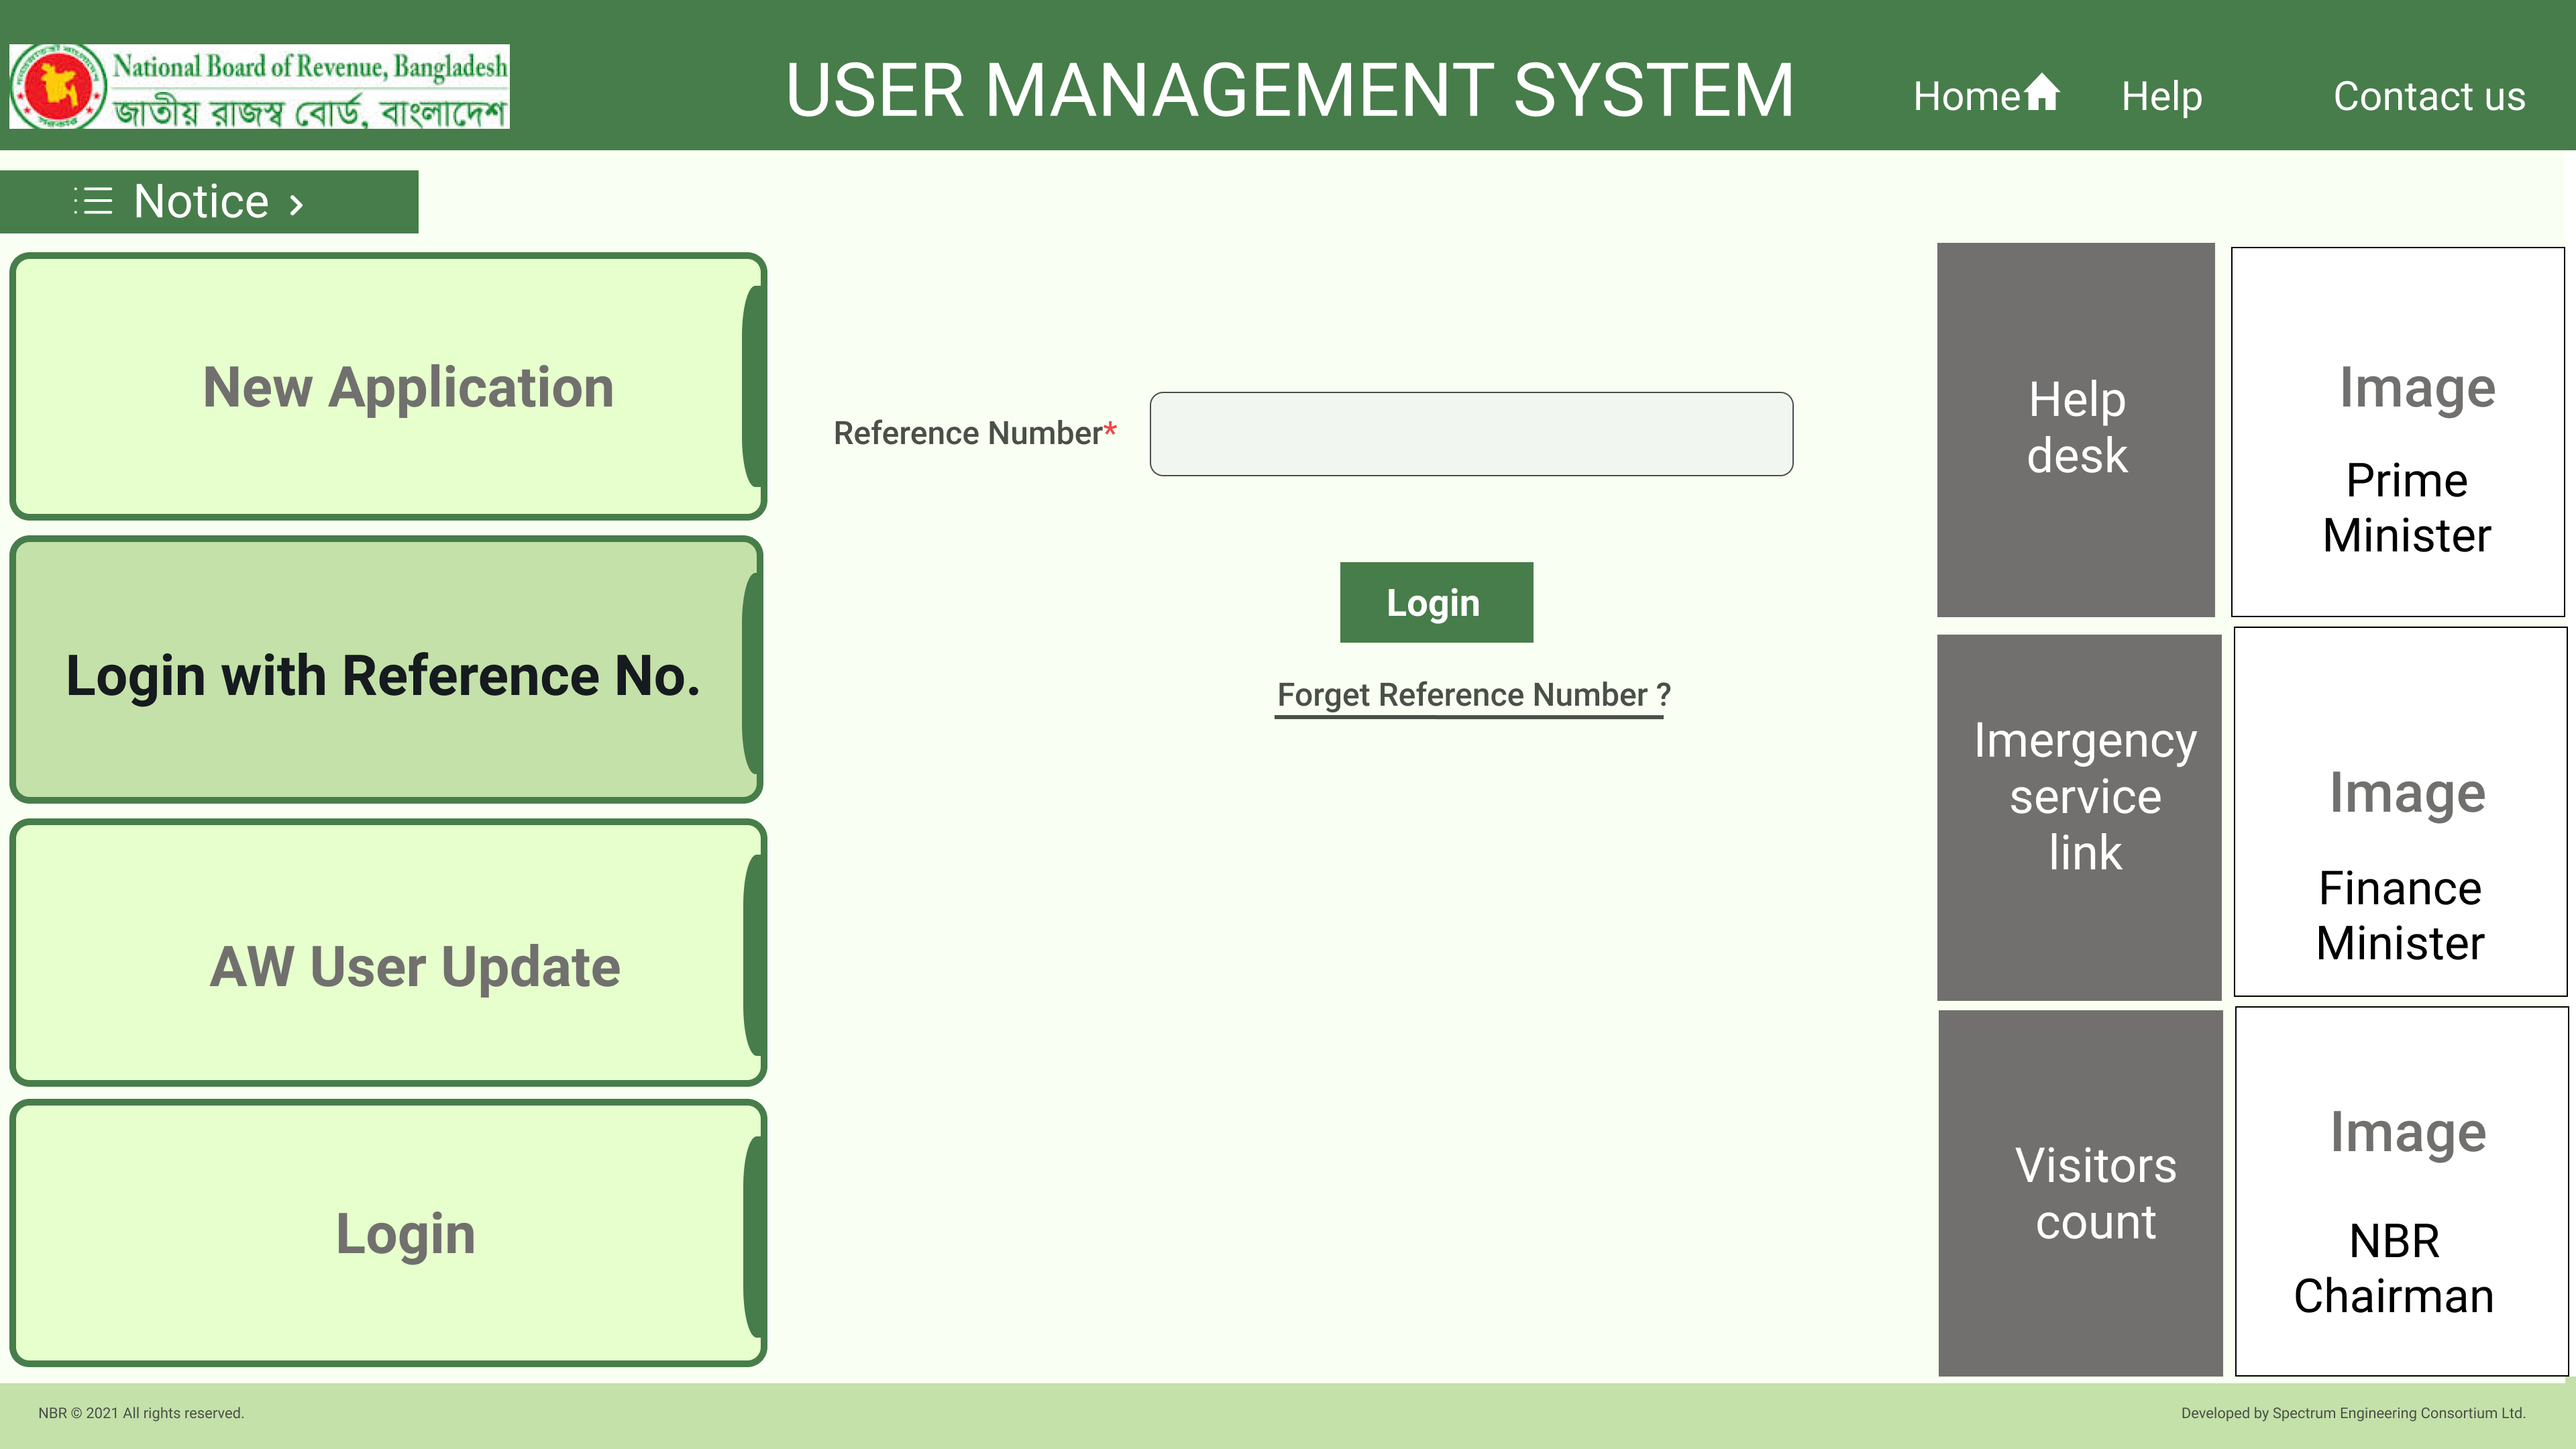The width and height of the screenshot is (2576, 1449).
Task: Click the Finance Minister image card
Action: [x=2399, y=812]
